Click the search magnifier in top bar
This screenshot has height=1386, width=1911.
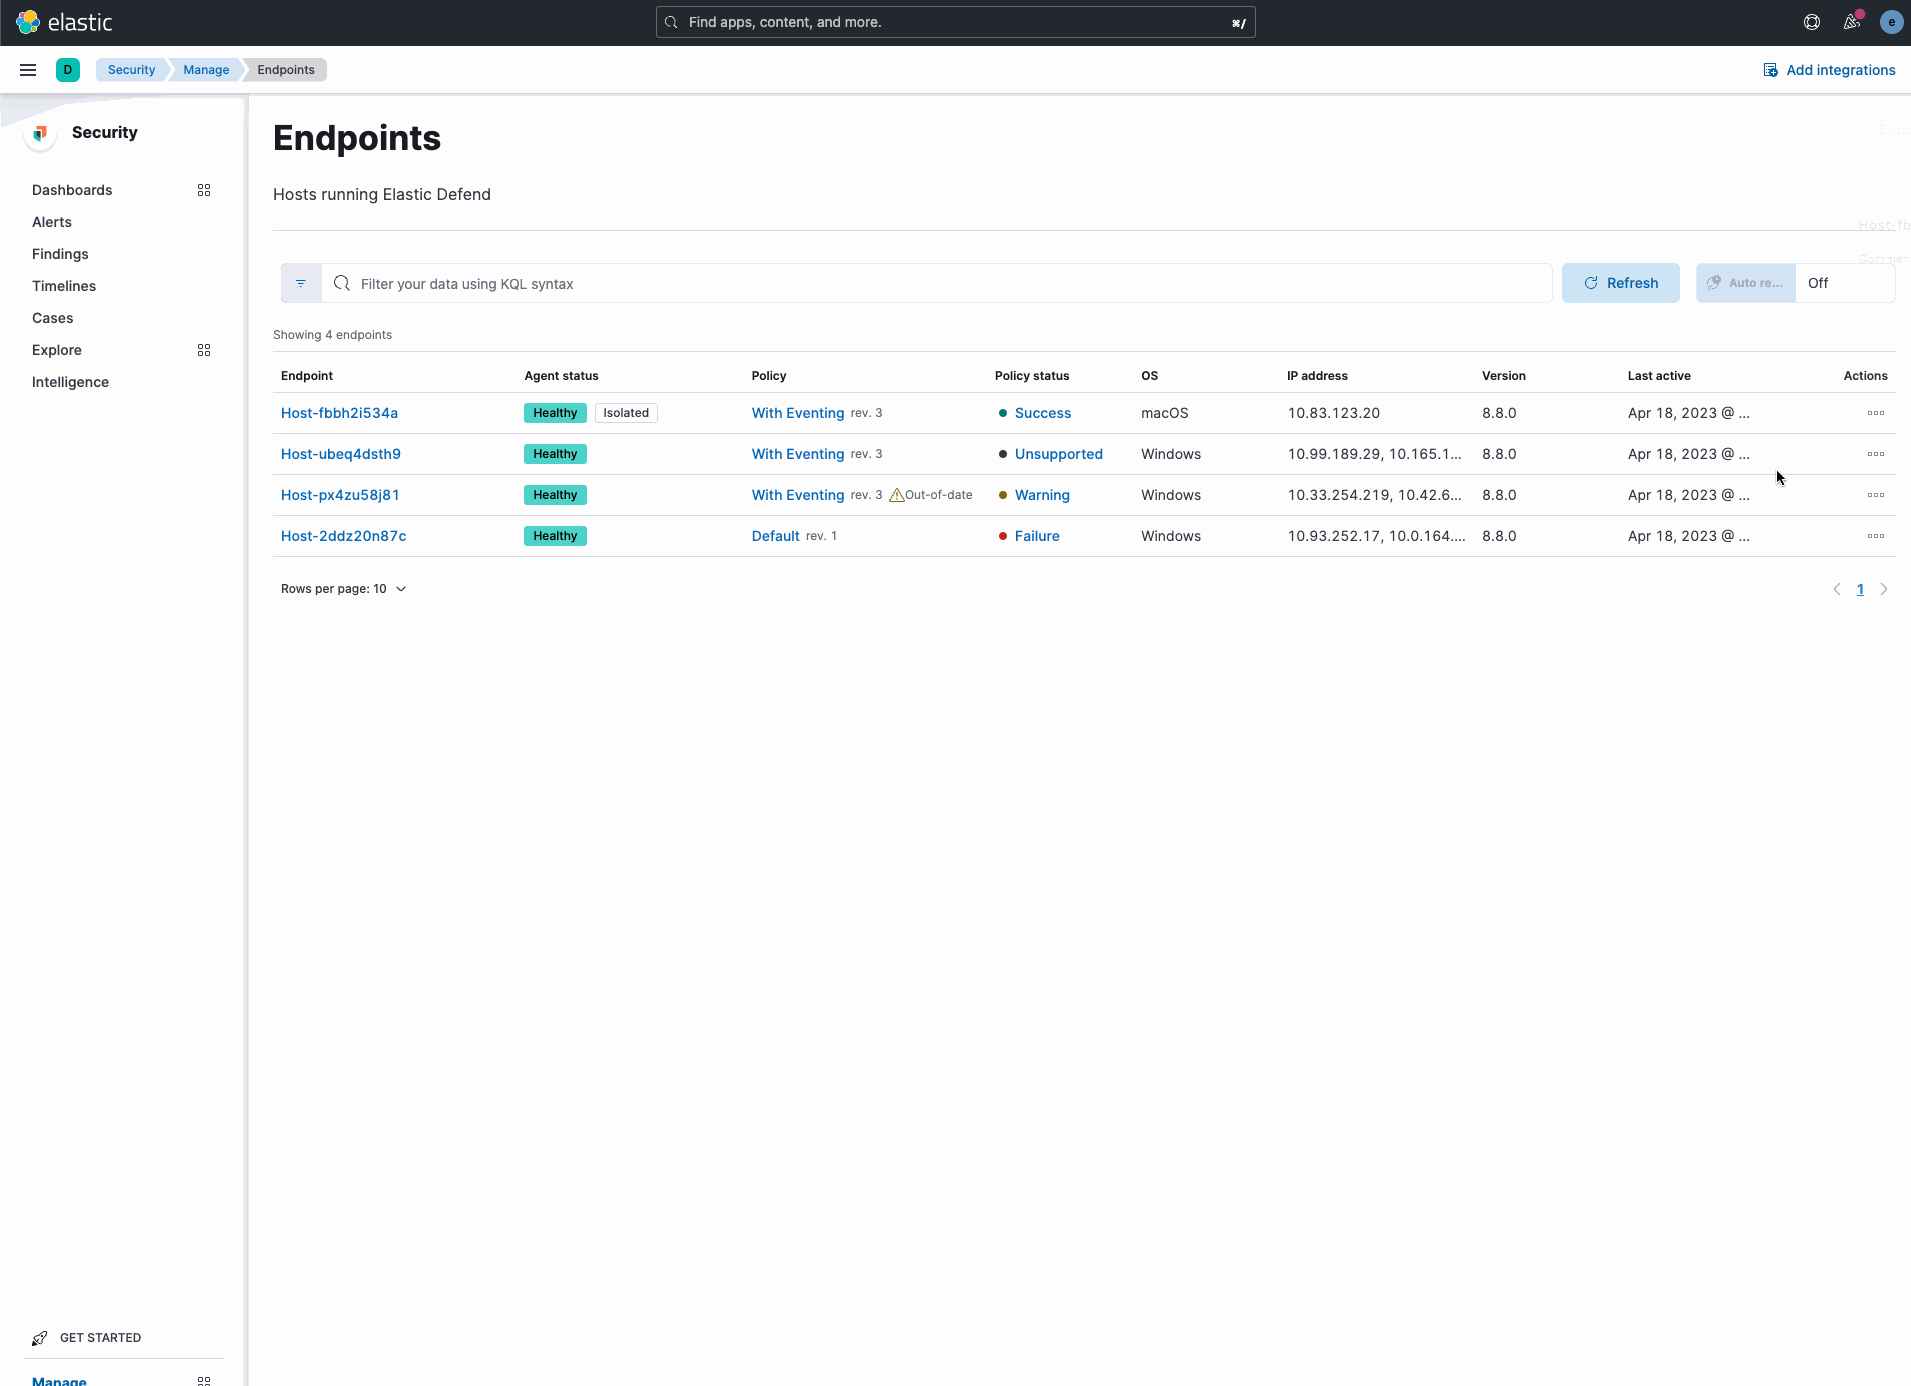click(671, 22)
